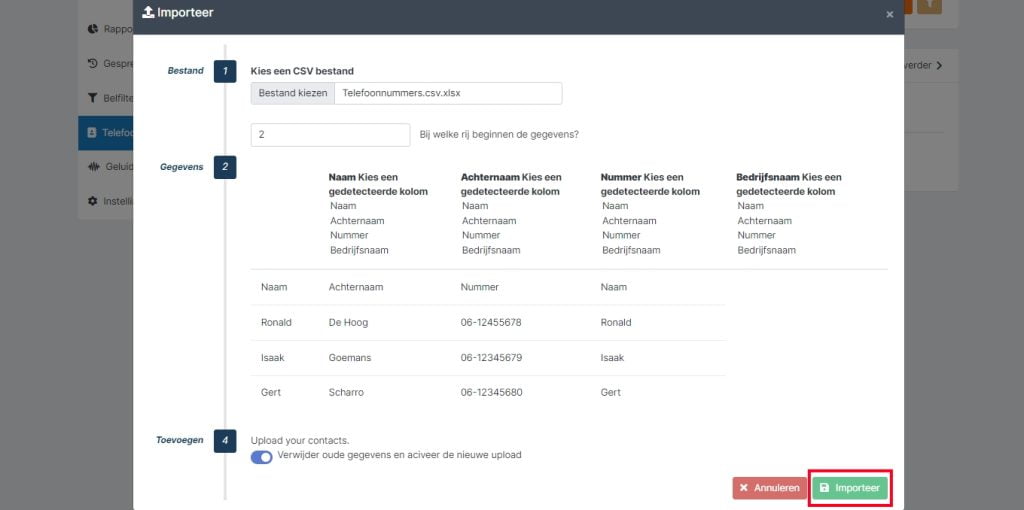
Task: Pick Naam in the Nummer column list
Action: pos(615,206)
